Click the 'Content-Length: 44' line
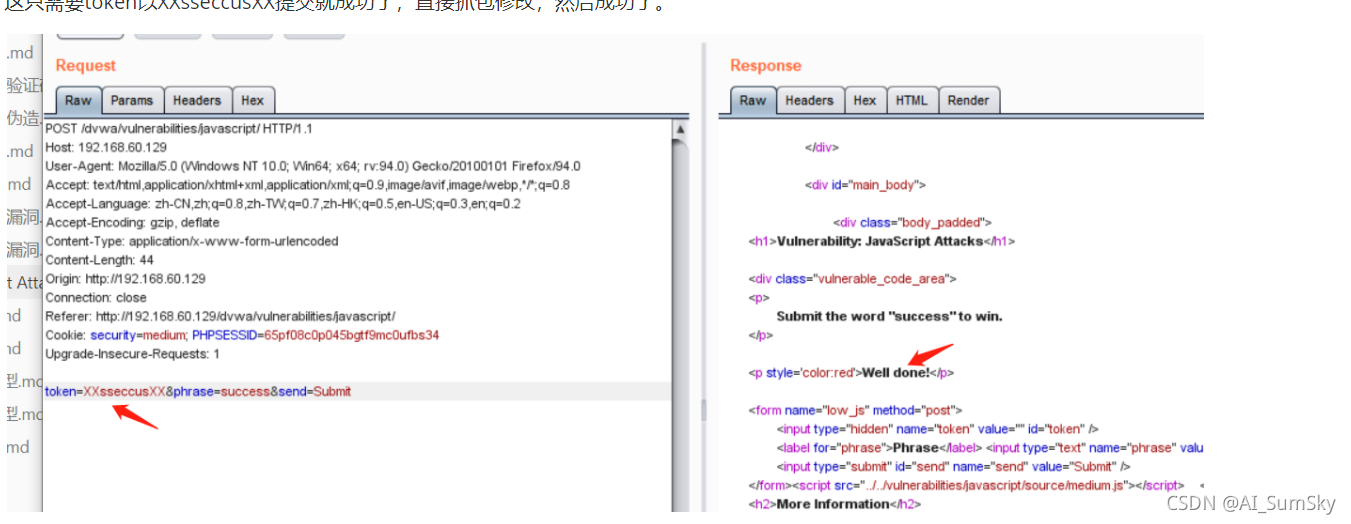 tap(100, 260)
